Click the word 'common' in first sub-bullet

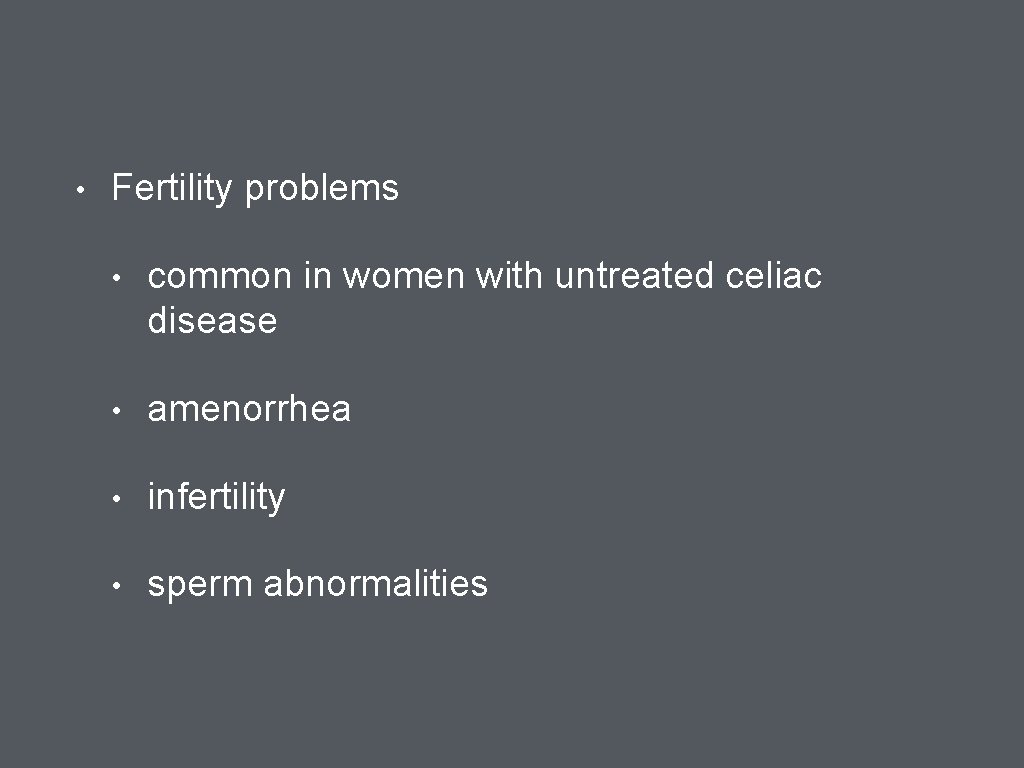[219, 277]
